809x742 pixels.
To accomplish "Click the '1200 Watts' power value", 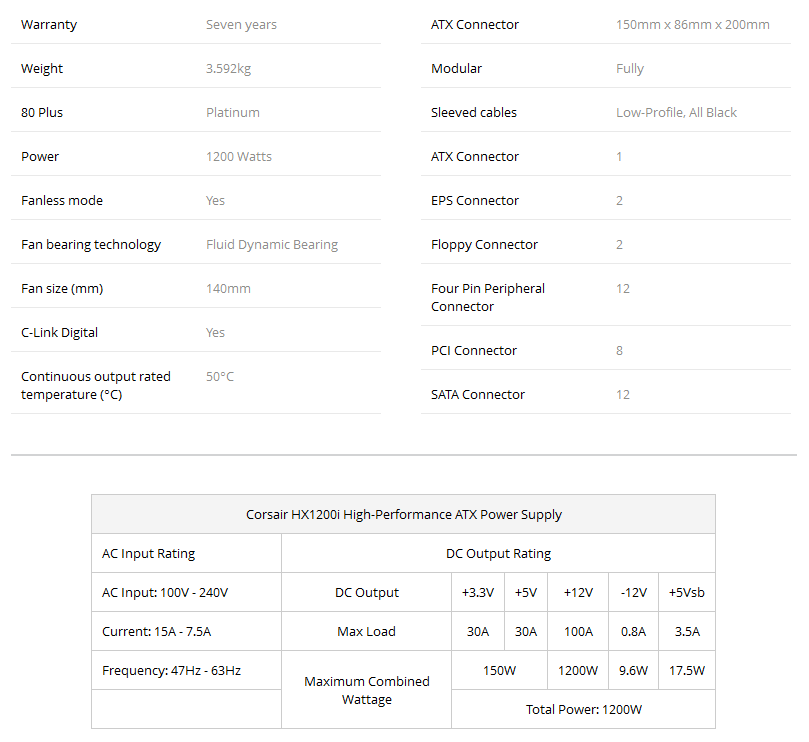I will [x=239, y=156].
